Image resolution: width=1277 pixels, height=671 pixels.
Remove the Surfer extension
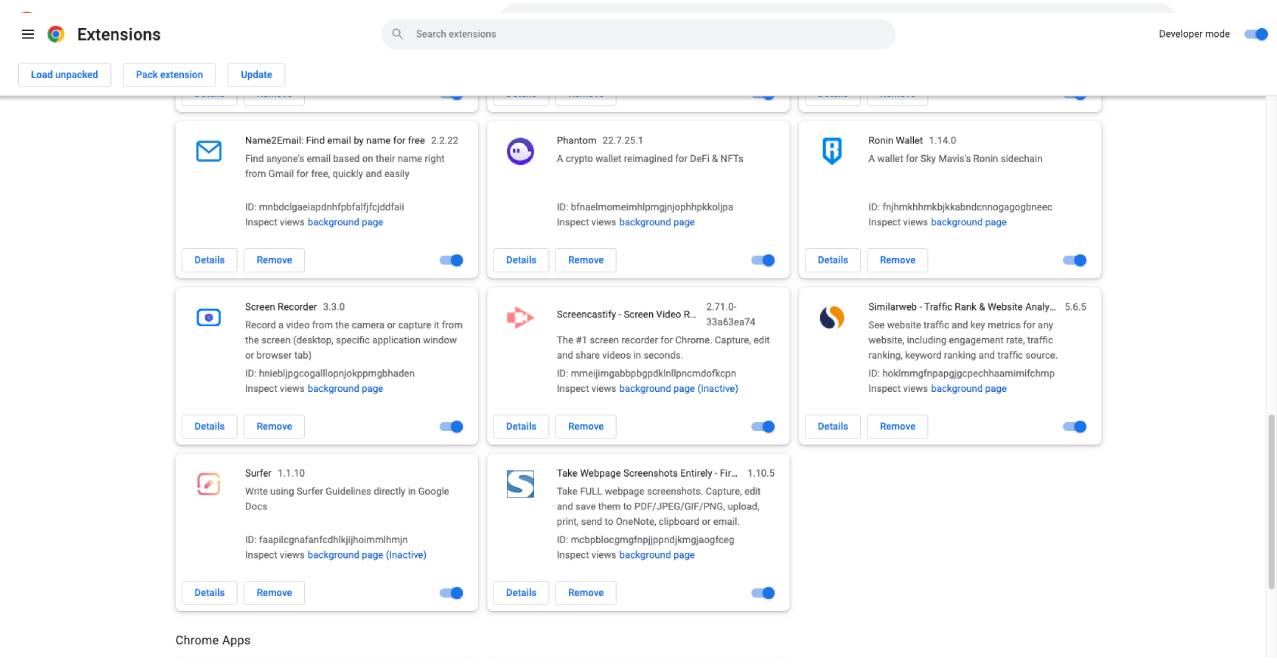(274, 592)
